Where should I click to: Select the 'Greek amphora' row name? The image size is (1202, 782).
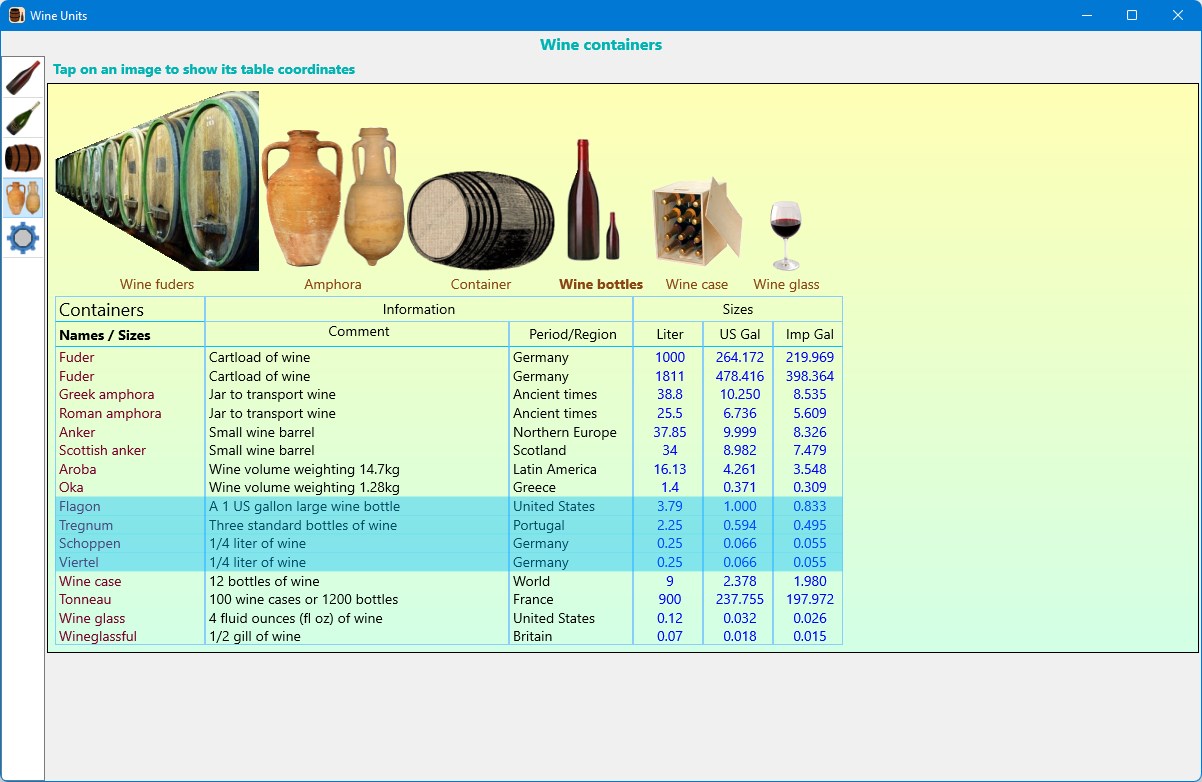coord(106,394)
